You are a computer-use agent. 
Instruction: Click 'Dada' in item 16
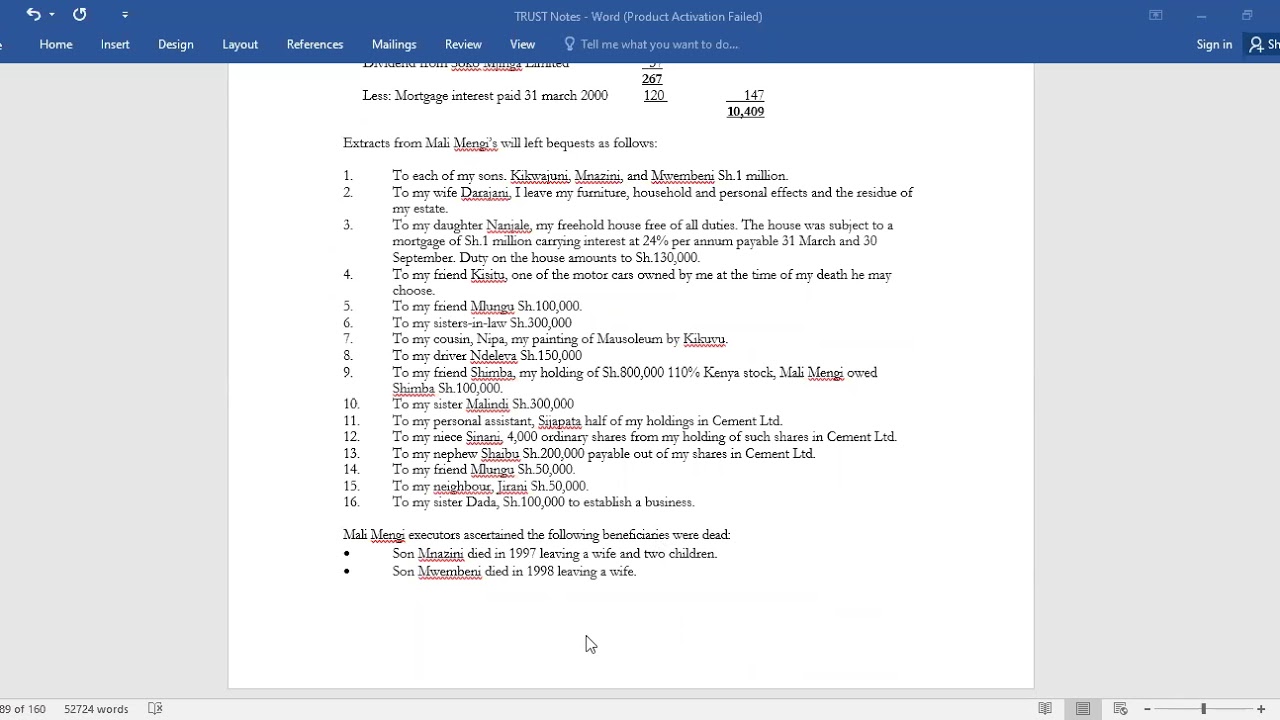[481, 503]
